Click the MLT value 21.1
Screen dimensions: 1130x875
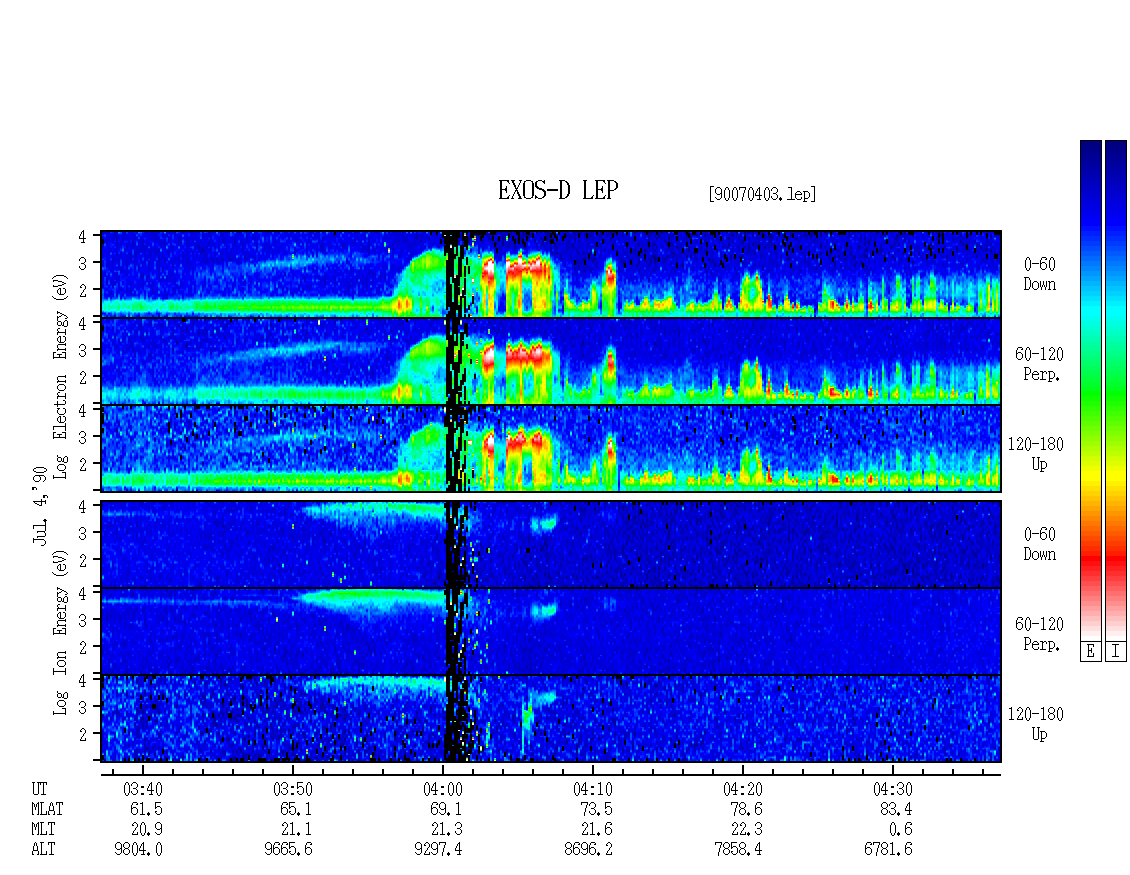click(296, 830)
